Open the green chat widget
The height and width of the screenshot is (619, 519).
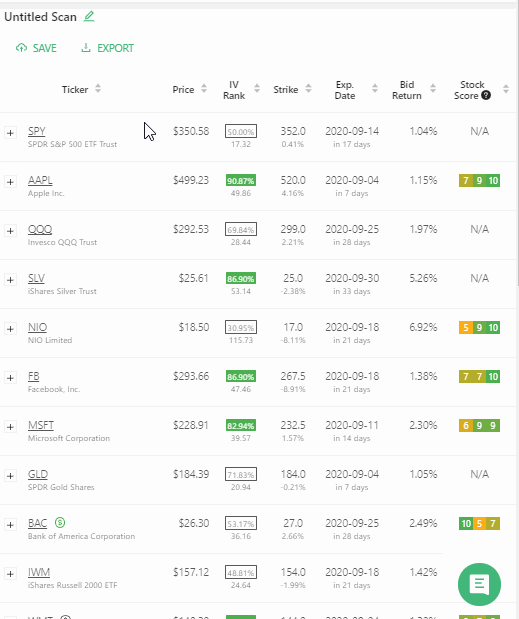(x=480, y=584)
